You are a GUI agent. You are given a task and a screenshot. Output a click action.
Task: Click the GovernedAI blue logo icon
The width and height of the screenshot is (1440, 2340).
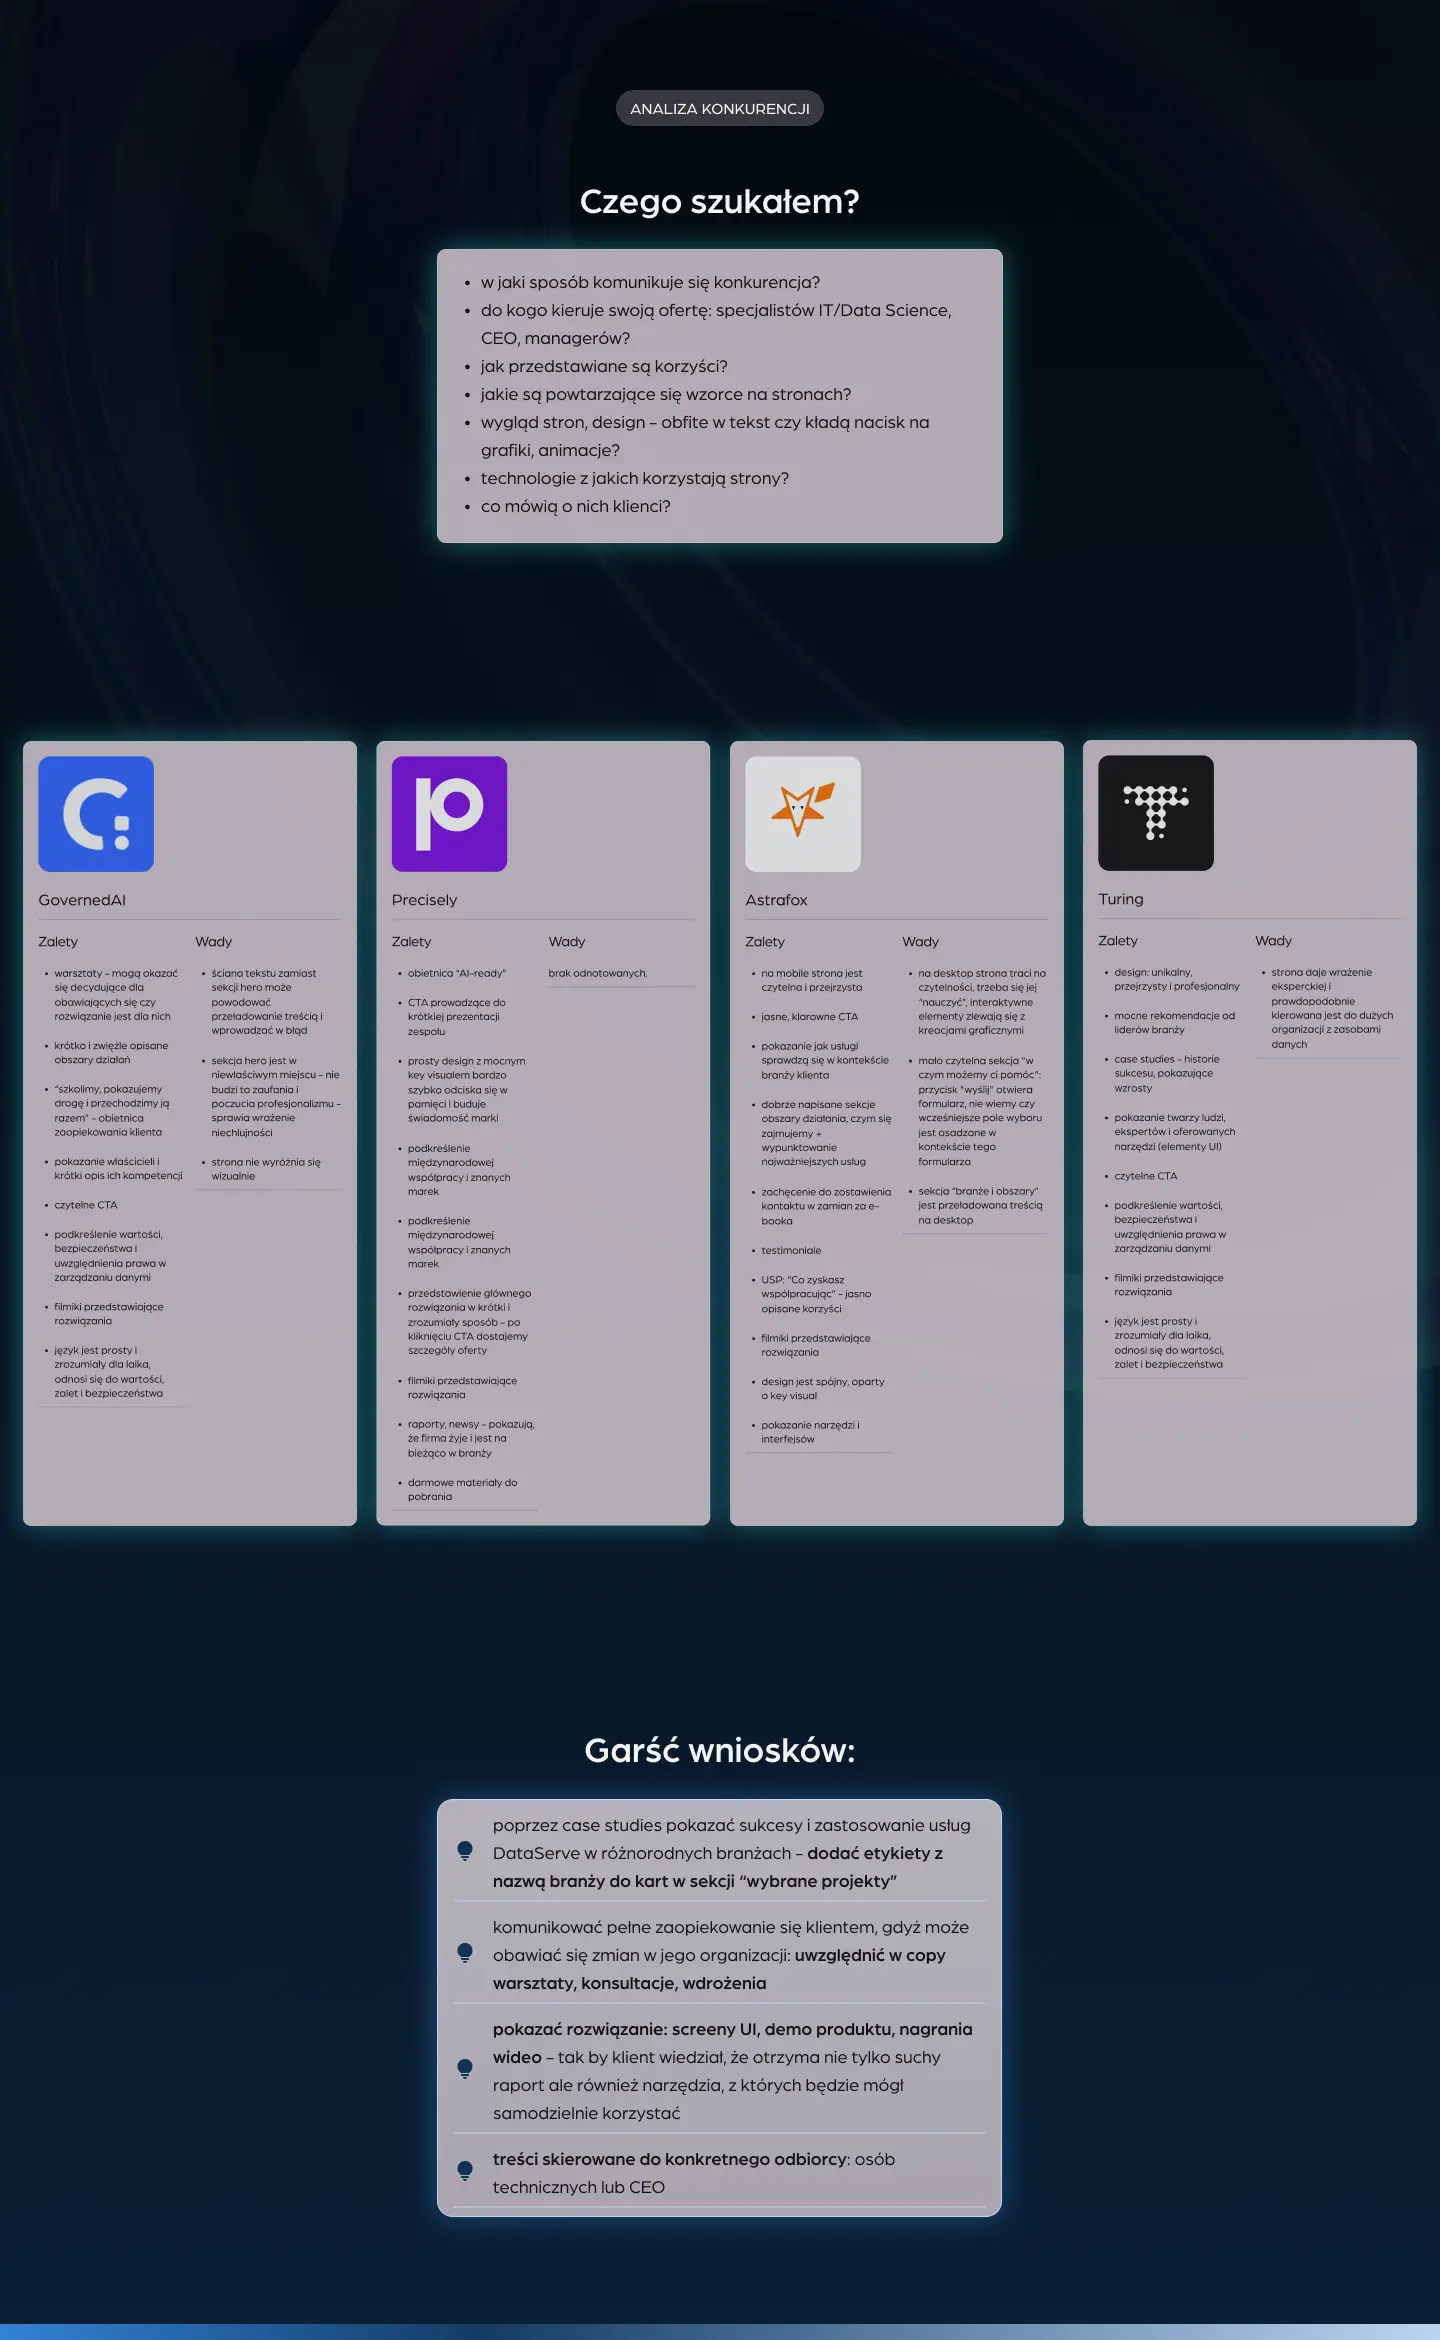(x=96, y=814)
